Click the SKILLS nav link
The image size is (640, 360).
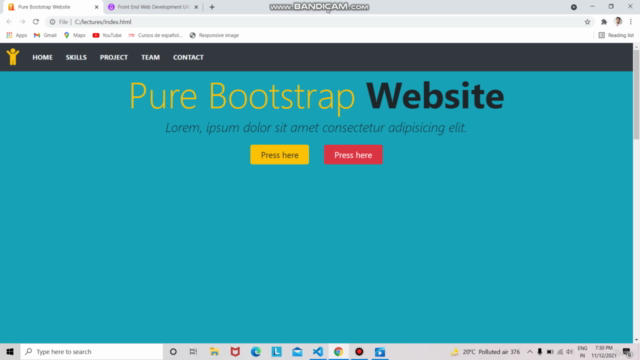pyautogui.click(x=76, y=57)
